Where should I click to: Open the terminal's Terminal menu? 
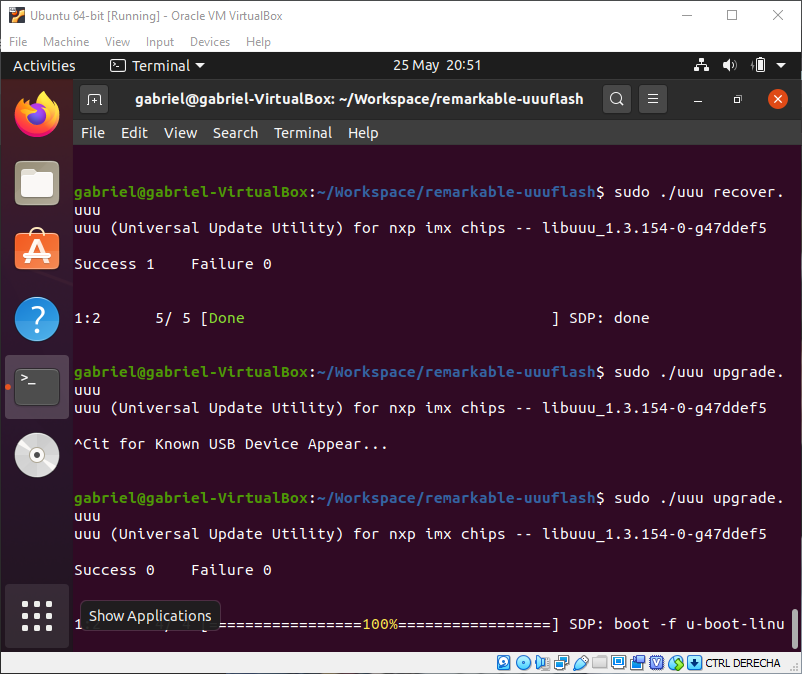pyautogui.click(x=303, y=133)
